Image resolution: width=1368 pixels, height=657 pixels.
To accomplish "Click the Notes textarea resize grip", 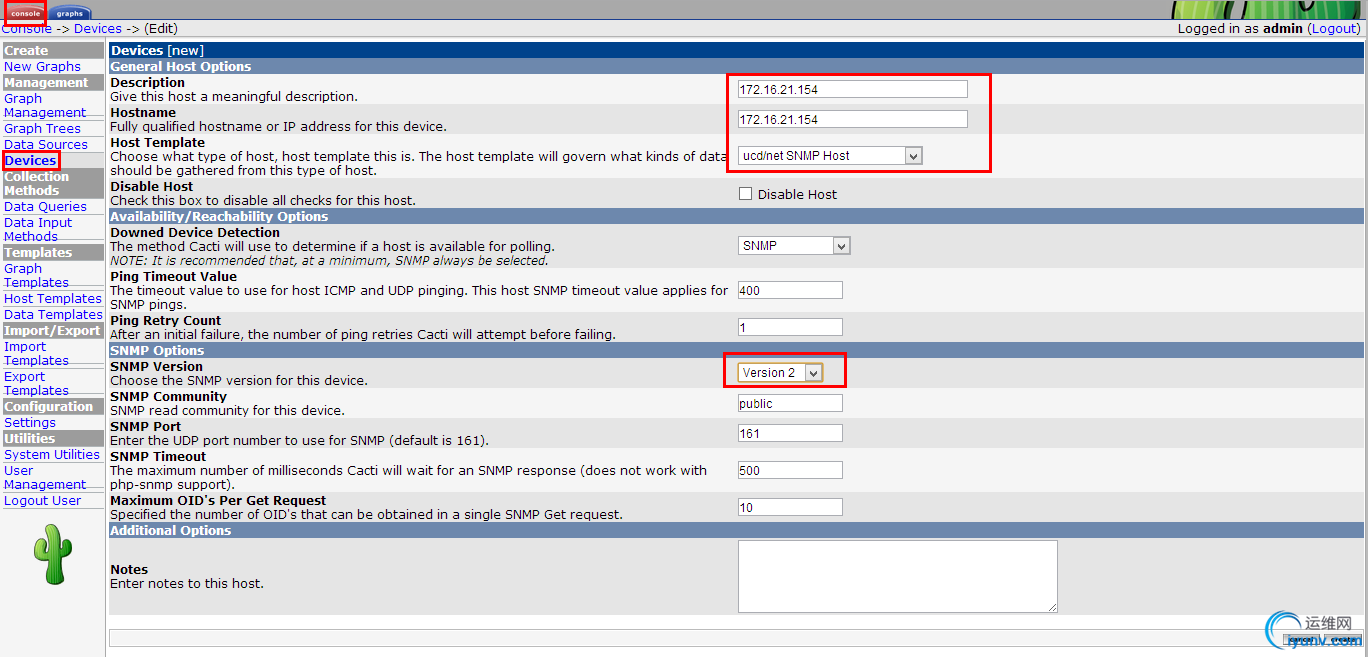I will pos(1052,606).
